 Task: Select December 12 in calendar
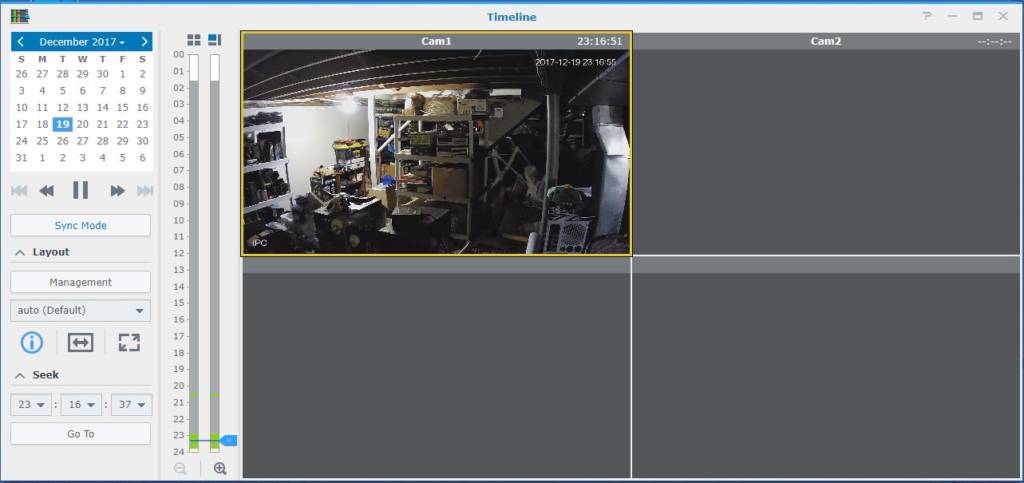[x=63, y=108]
